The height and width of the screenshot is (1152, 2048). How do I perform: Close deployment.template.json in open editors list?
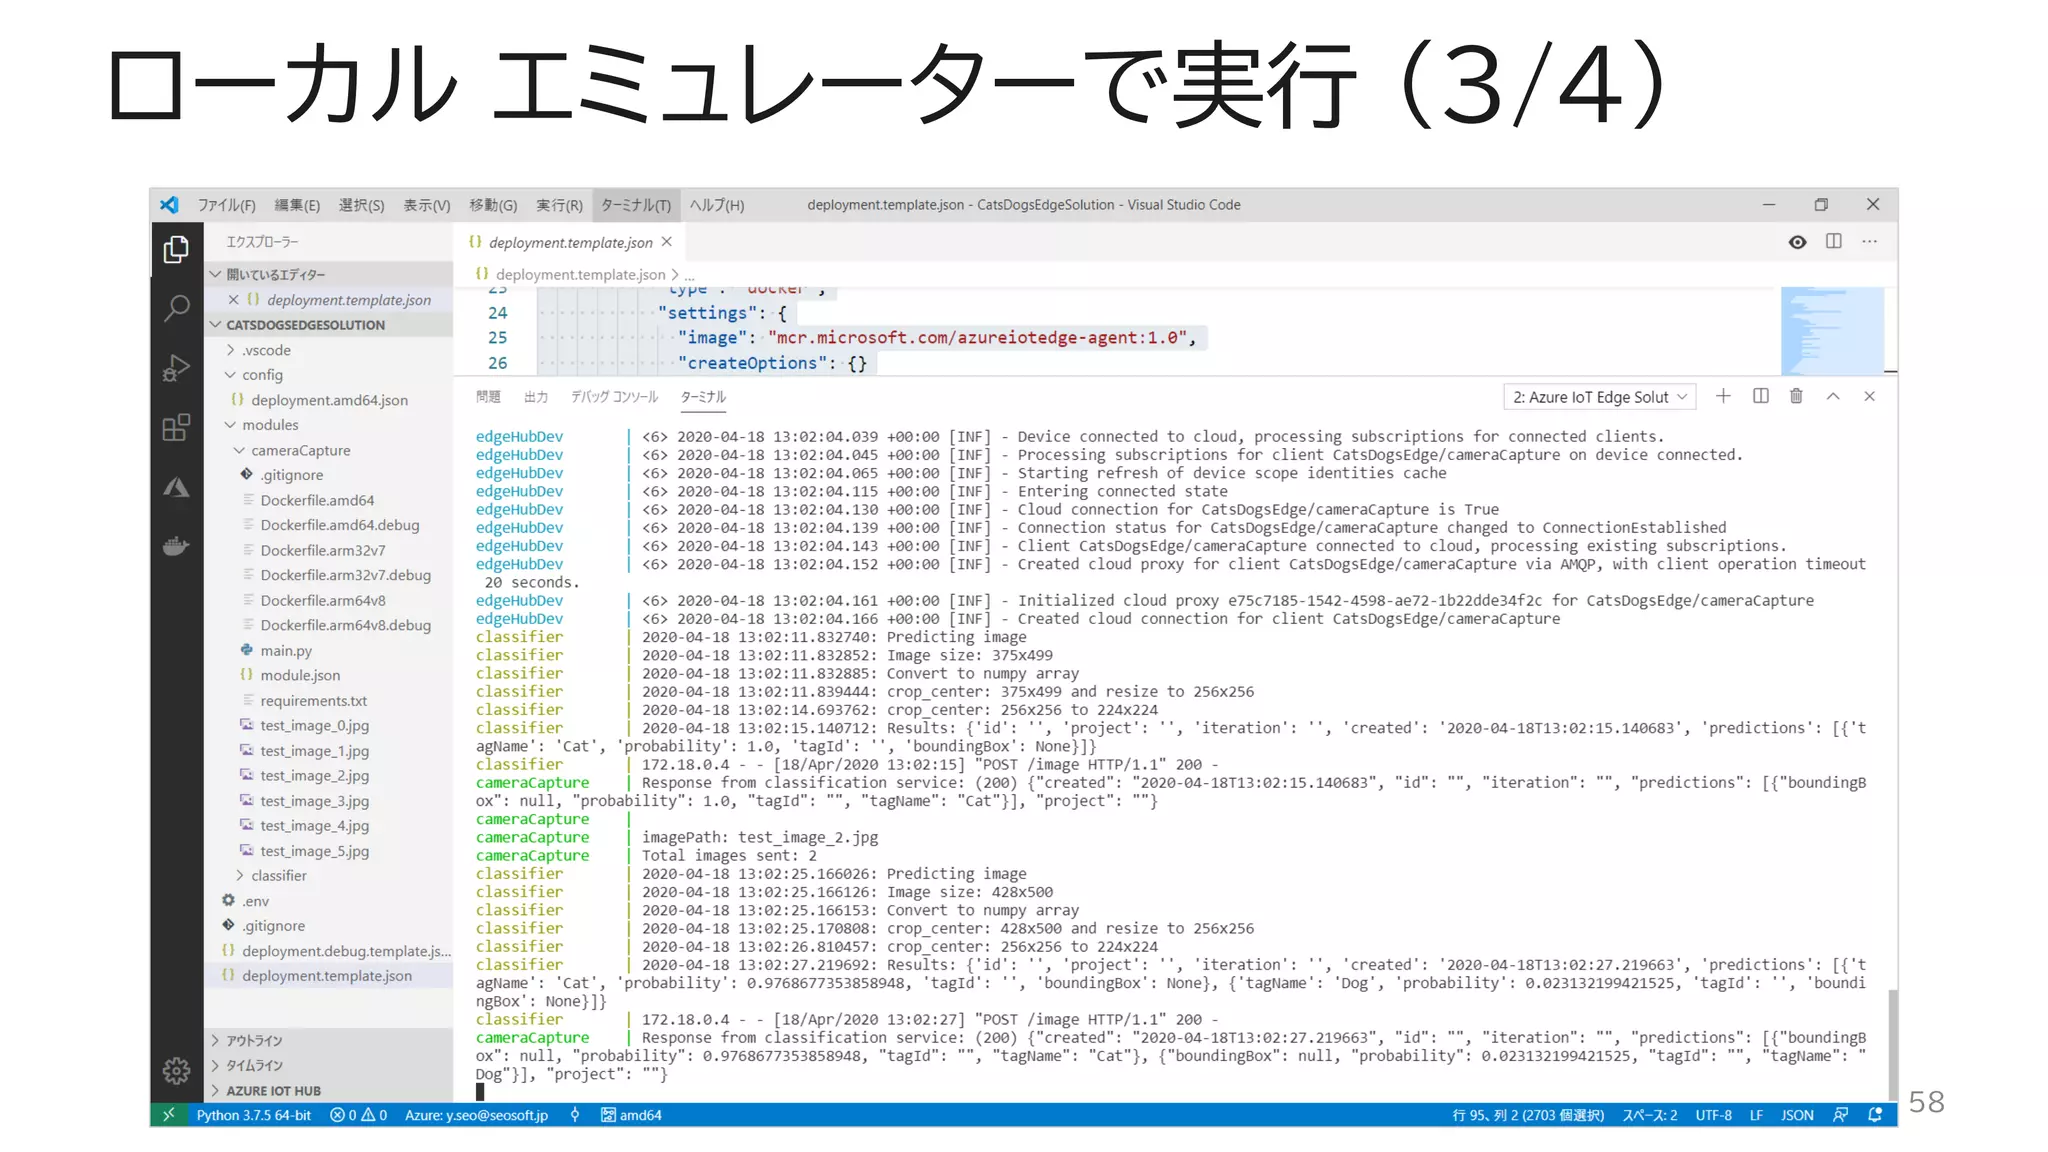(233, 299)
